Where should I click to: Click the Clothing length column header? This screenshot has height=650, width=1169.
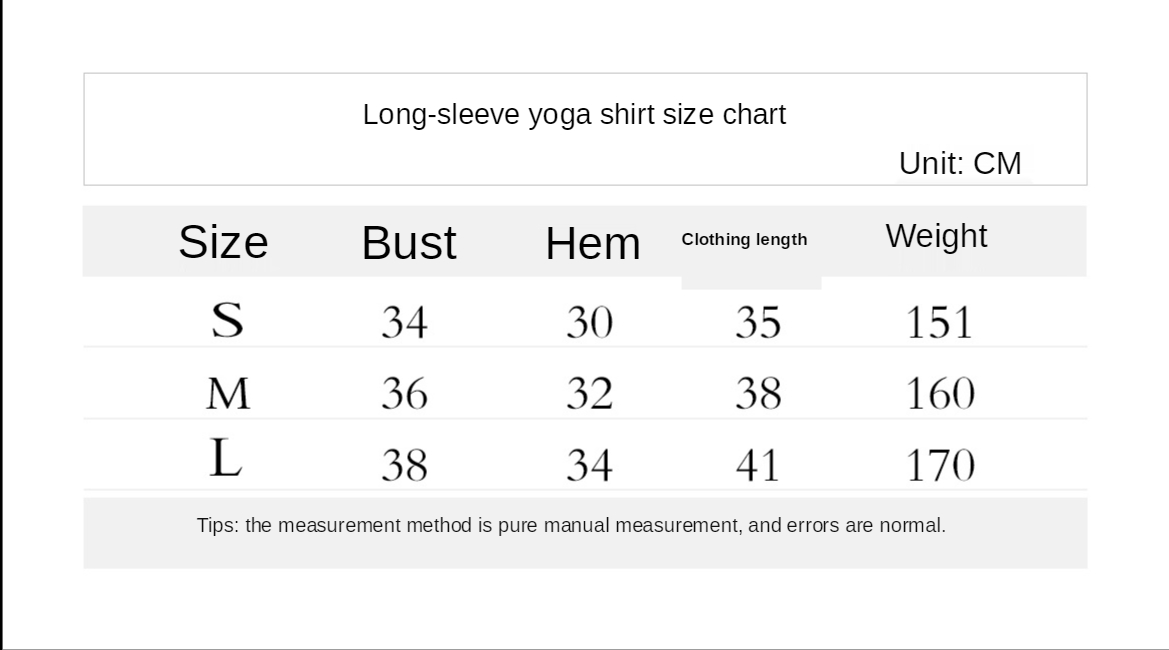(x=744, y=240)
